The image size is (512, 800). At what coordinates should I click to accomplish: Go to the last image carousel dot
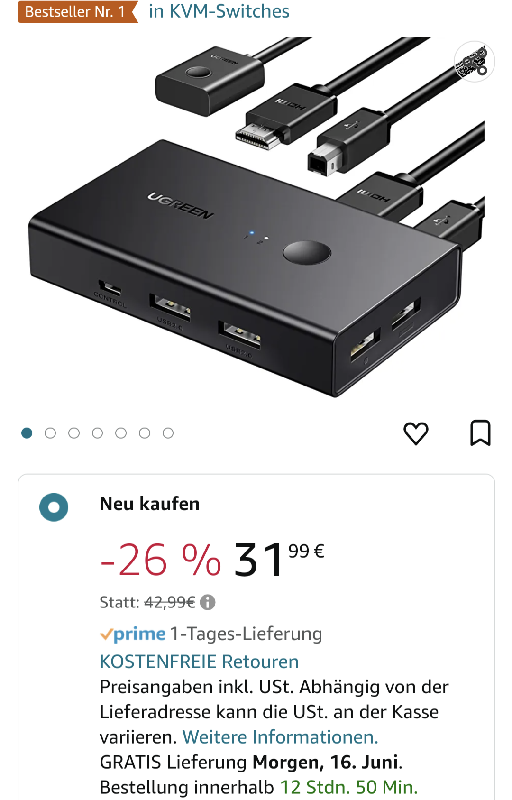(x=168, y=433)
